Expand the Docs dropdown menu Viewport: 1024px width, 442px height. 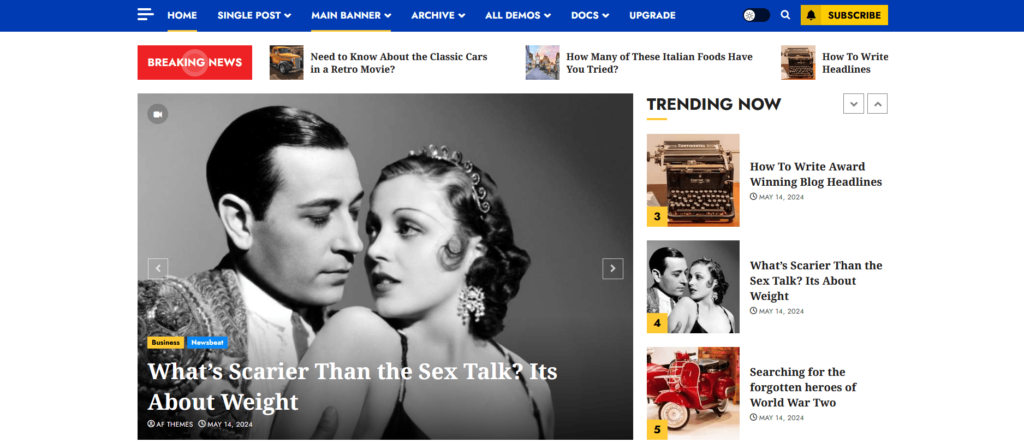click(590, 15)
